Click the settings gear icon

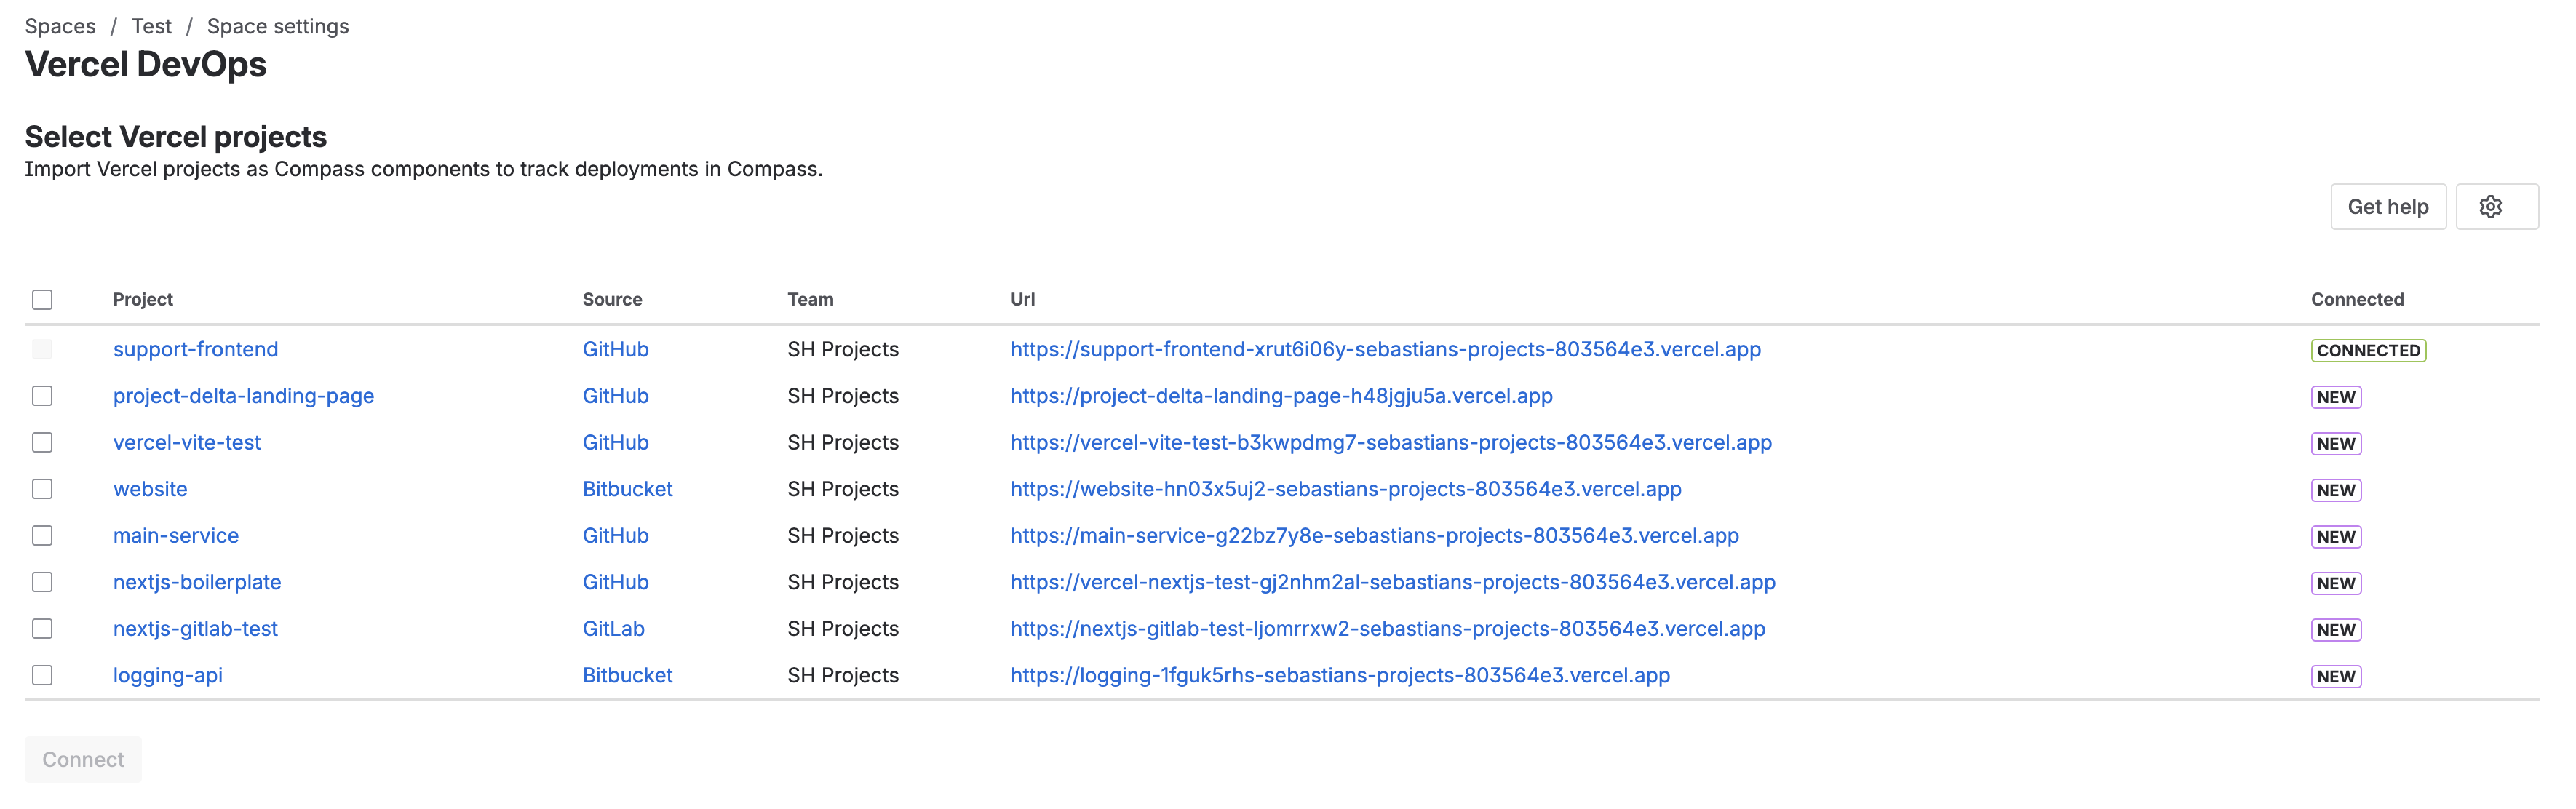click(2490, 207)
